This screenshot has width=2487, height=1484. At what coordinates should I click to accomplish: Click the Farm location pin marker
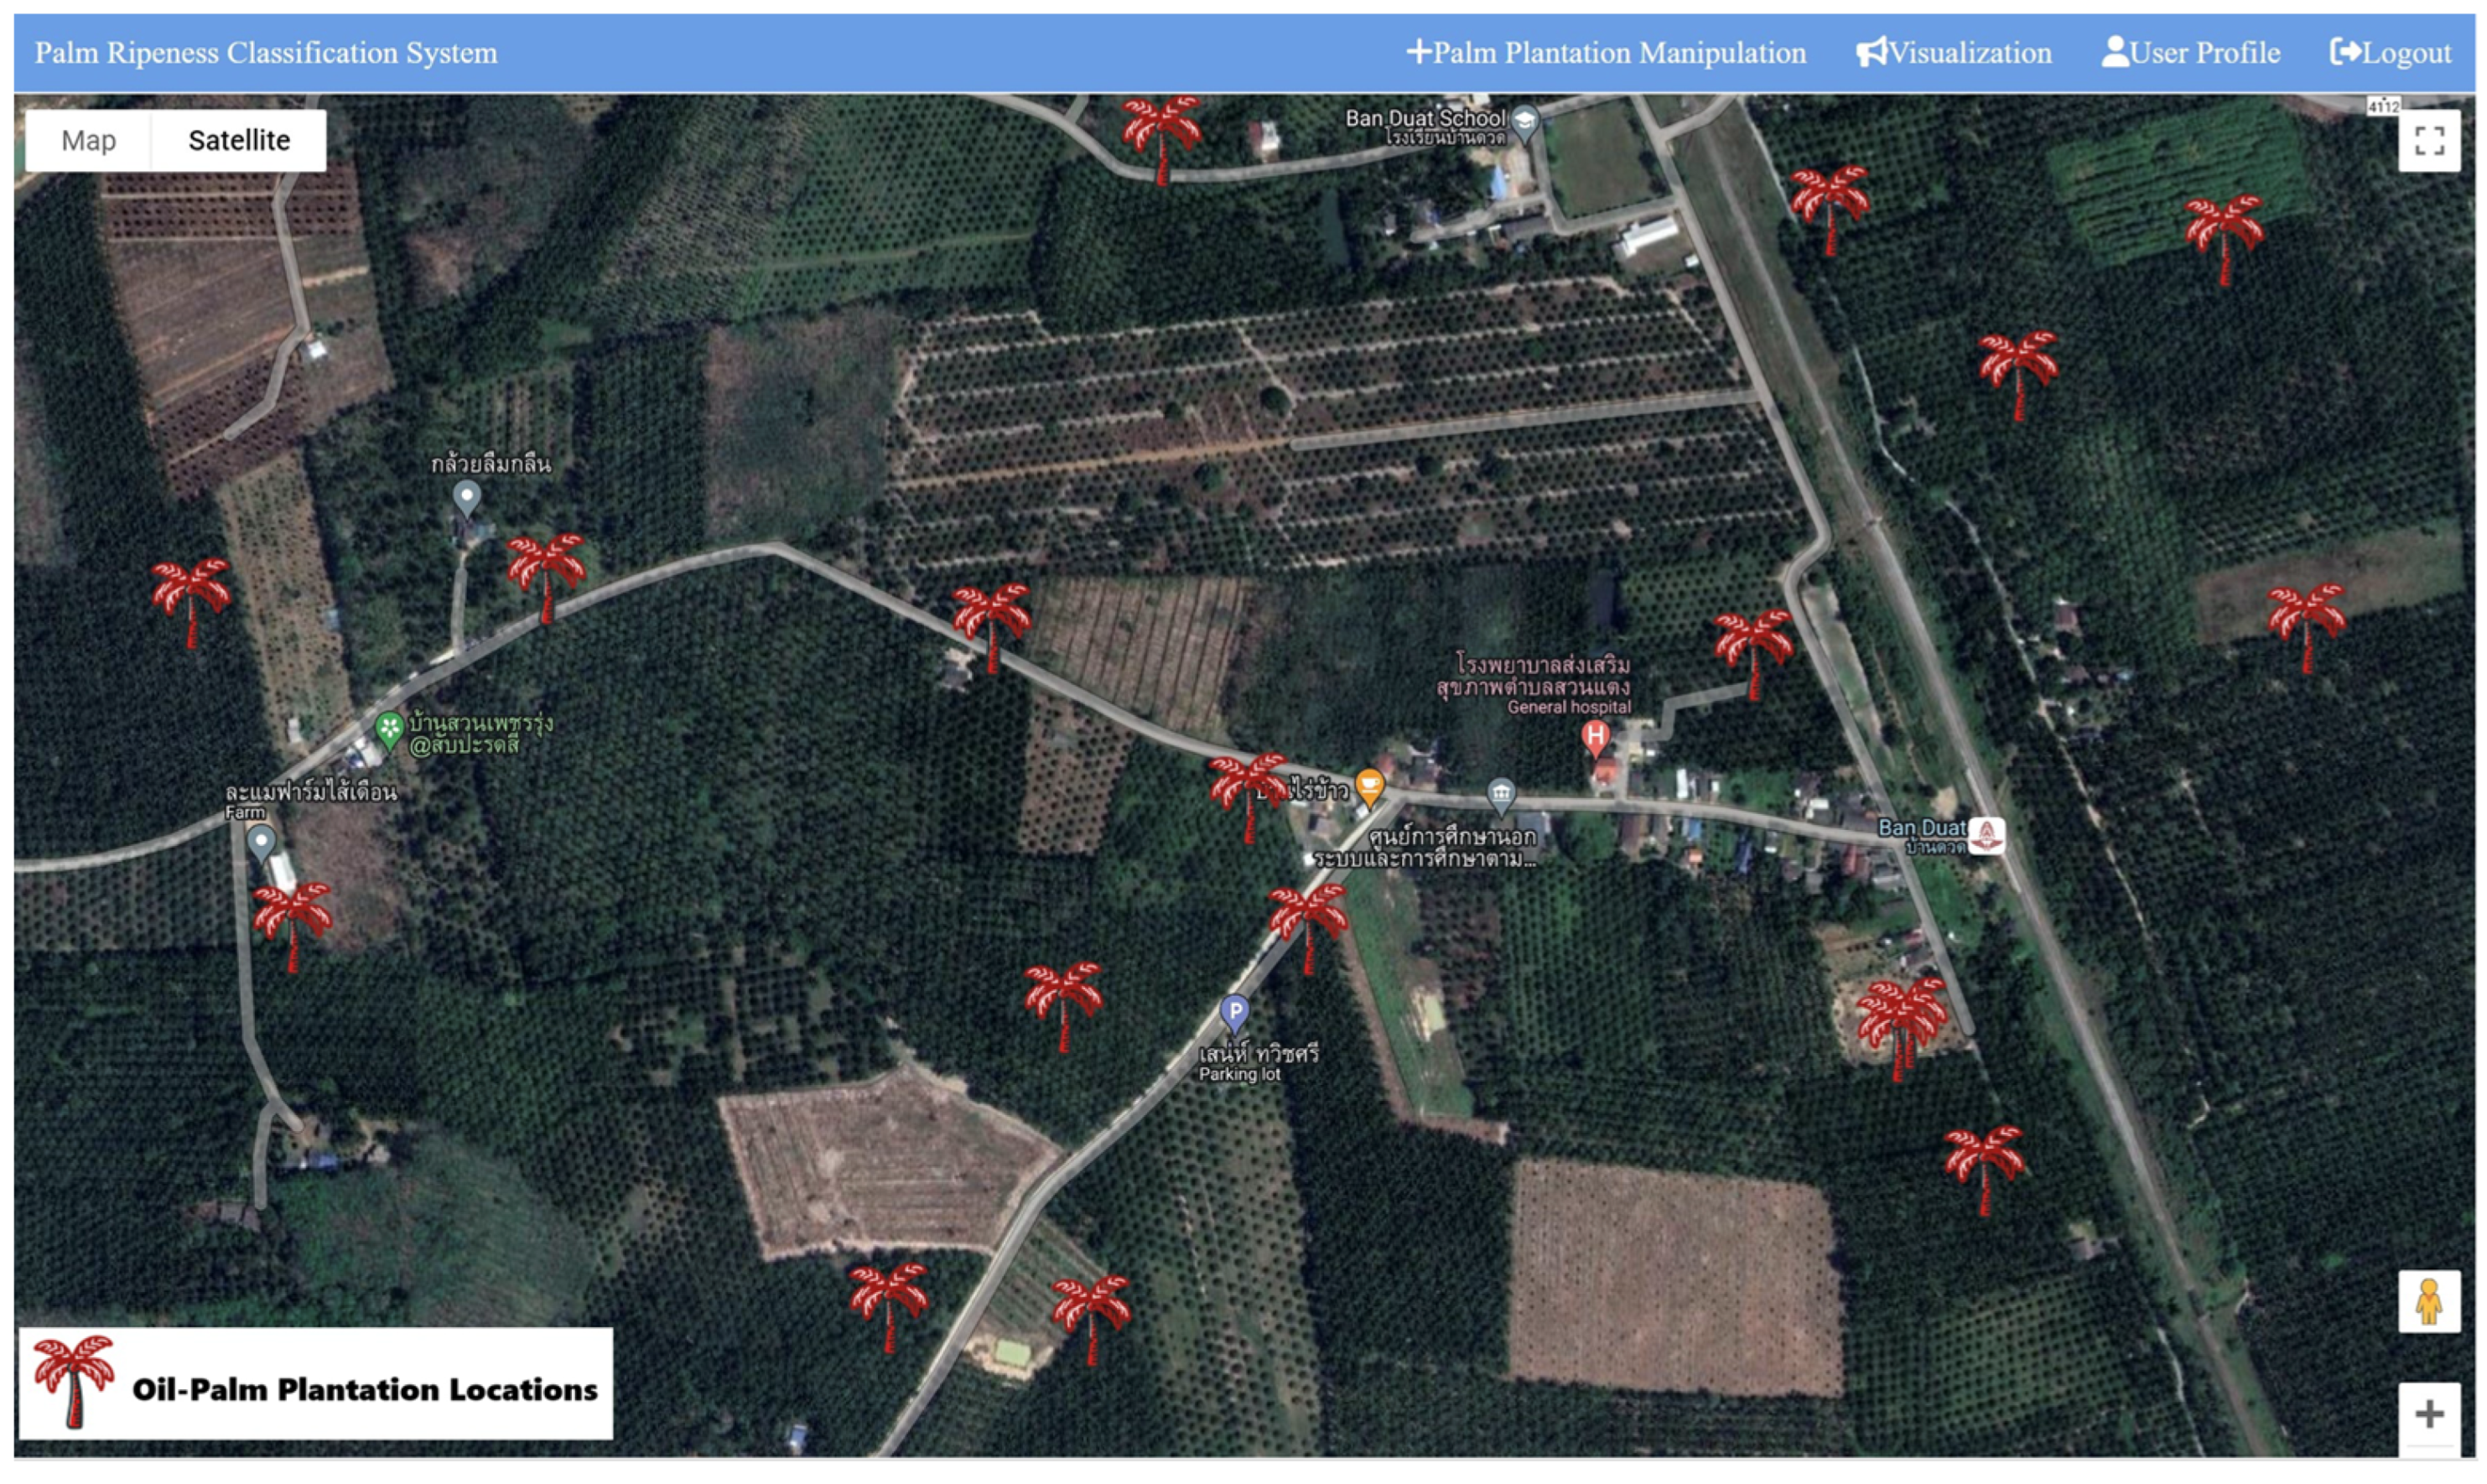tap(261, 842)
